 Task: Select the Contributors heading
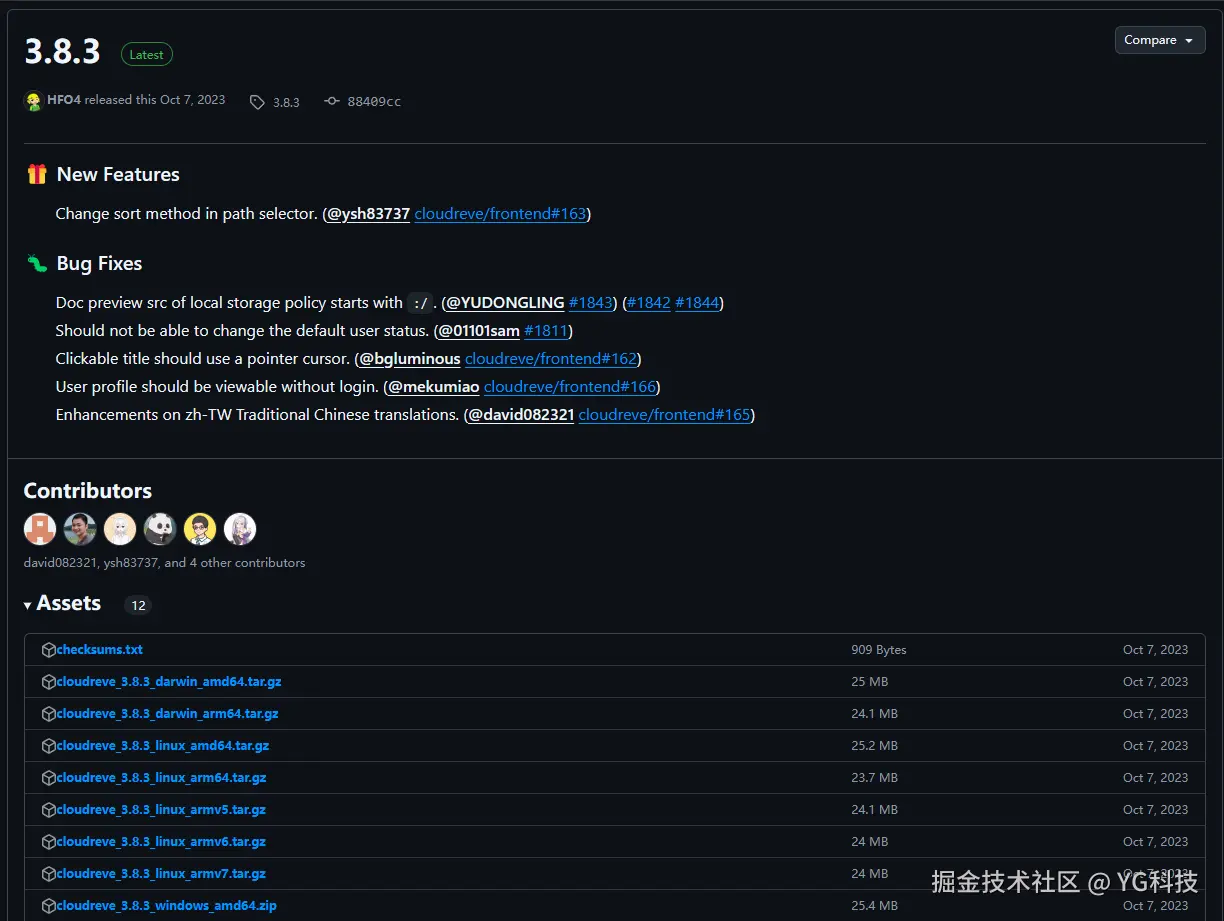pyautogui.click(x=88, y=491)
